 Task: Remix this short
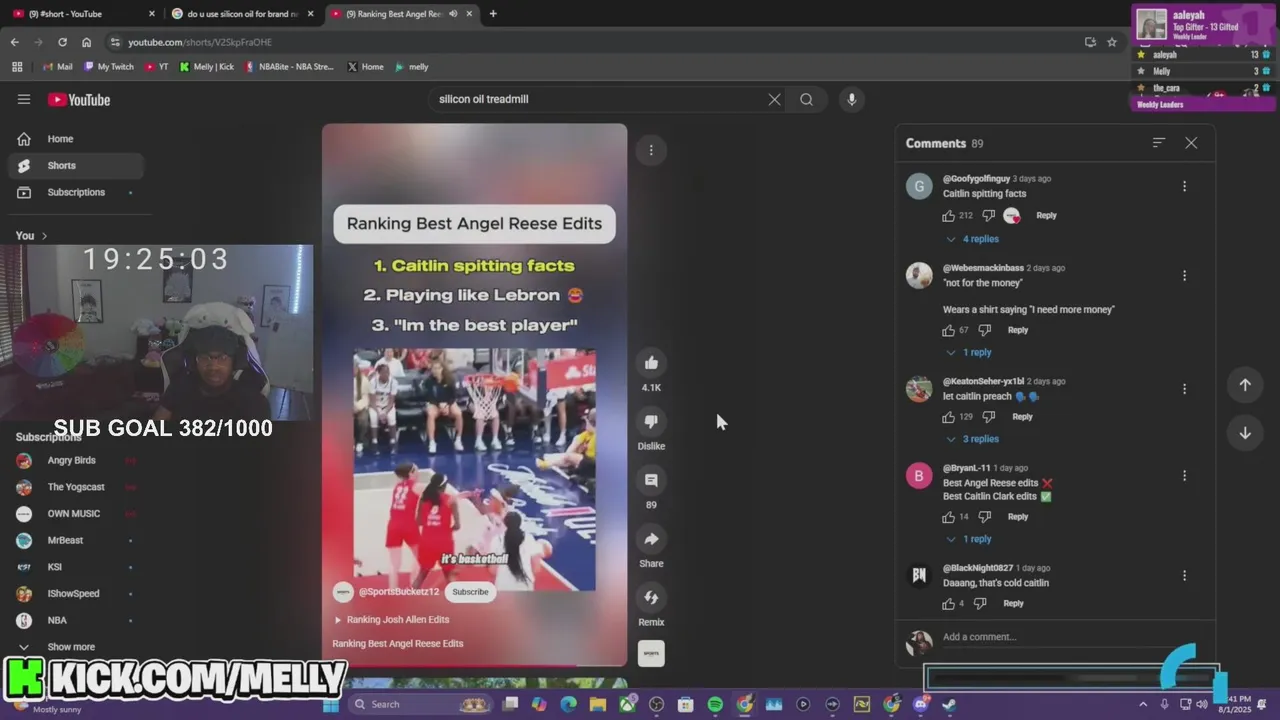tap(651, 598)
